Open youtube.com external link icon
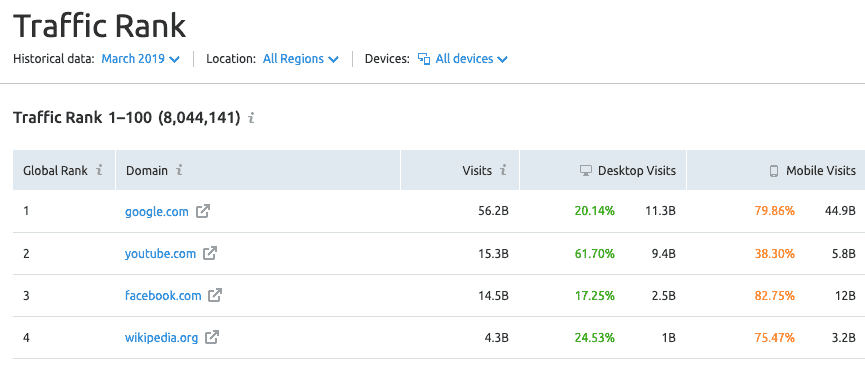The image size is (865, 370). (x=210, y=254)
